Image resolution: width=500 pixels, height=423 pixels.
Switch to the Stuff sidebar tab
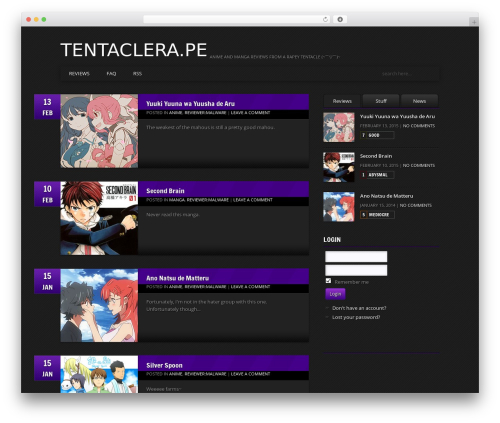[381, 101]
